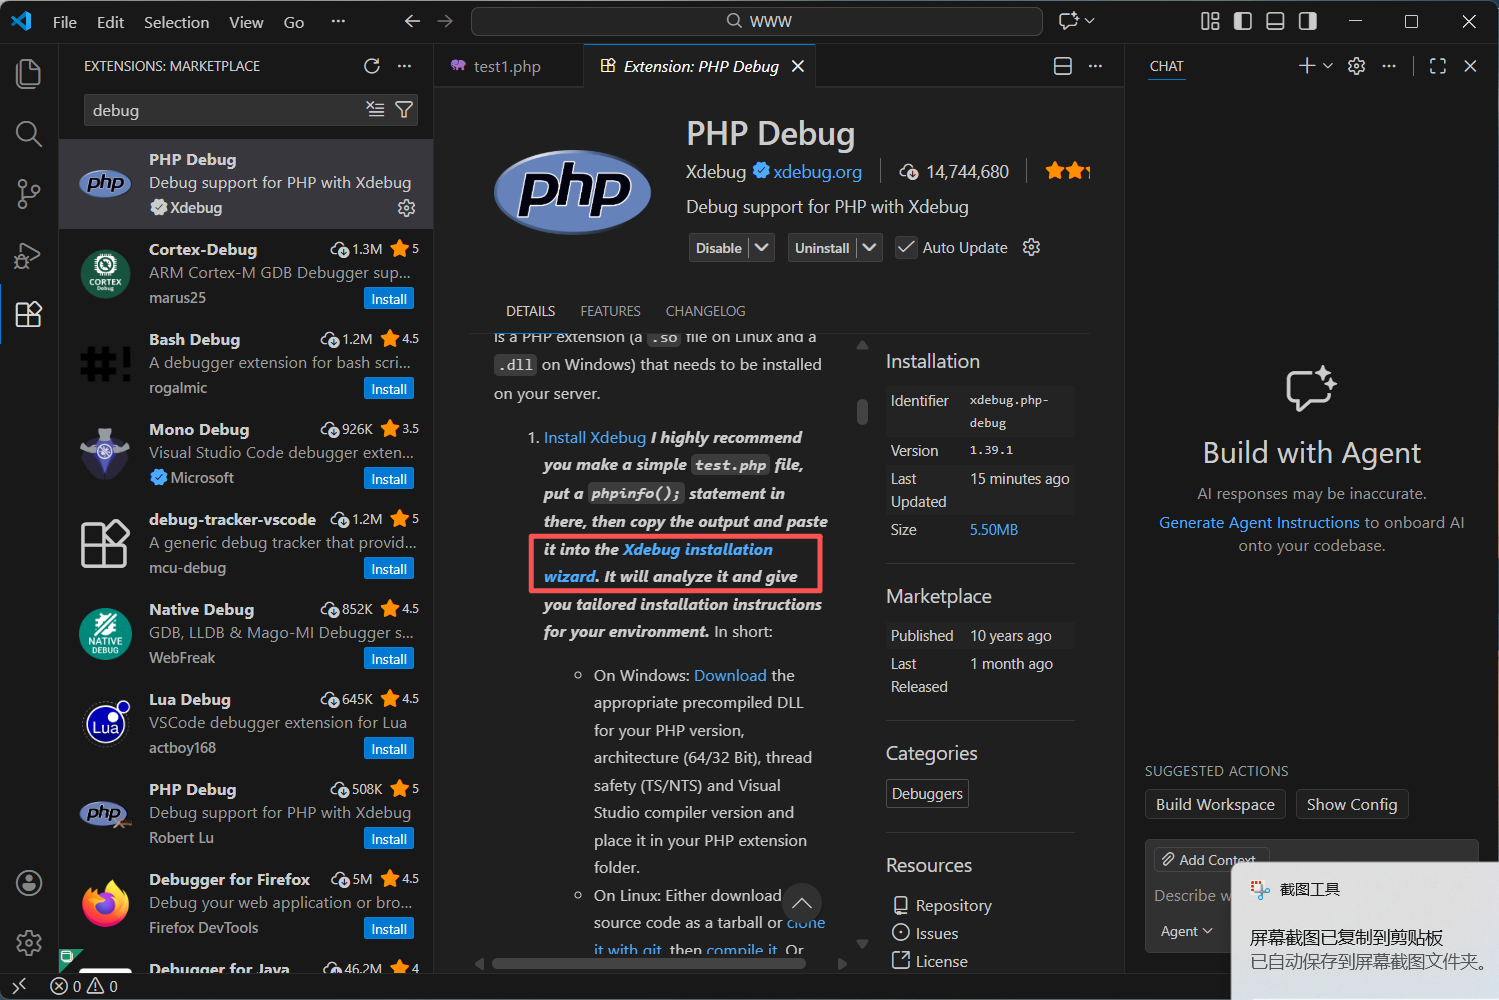The width and height of the screenshot is (1499, 1000).
Task: Open the Edit menu
Action: click(111, 22)
